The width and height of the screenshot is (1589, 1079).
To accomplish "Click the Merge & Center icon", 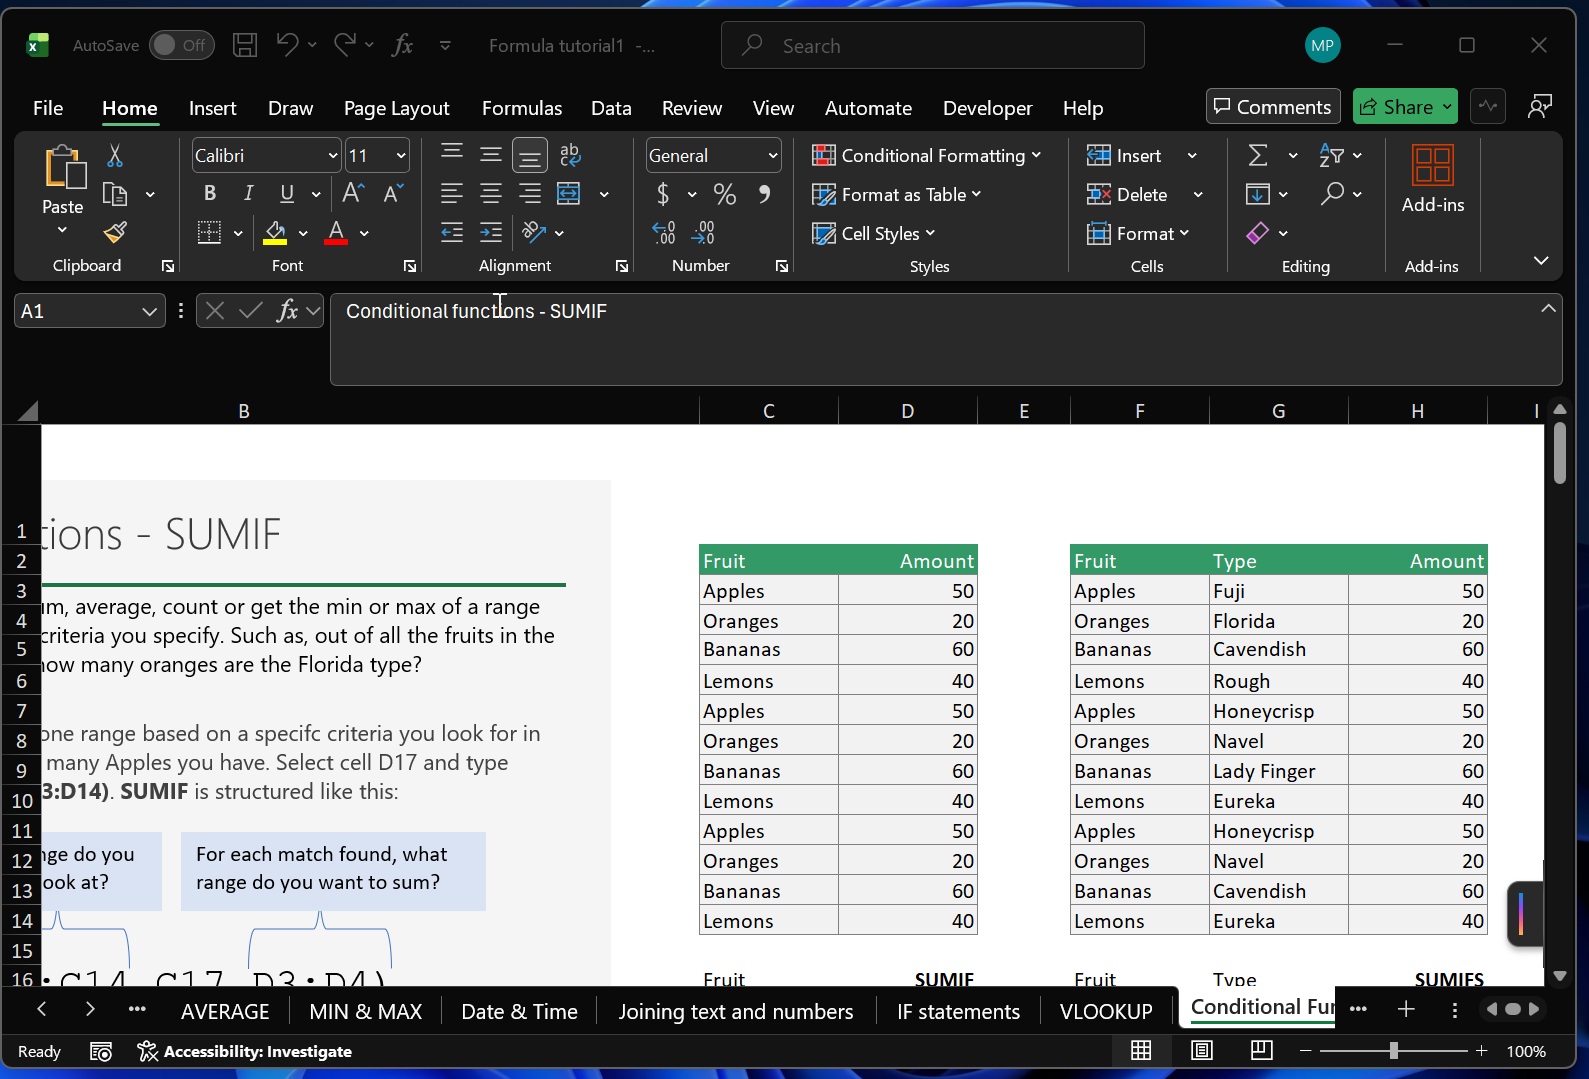I will click(569, 194).
